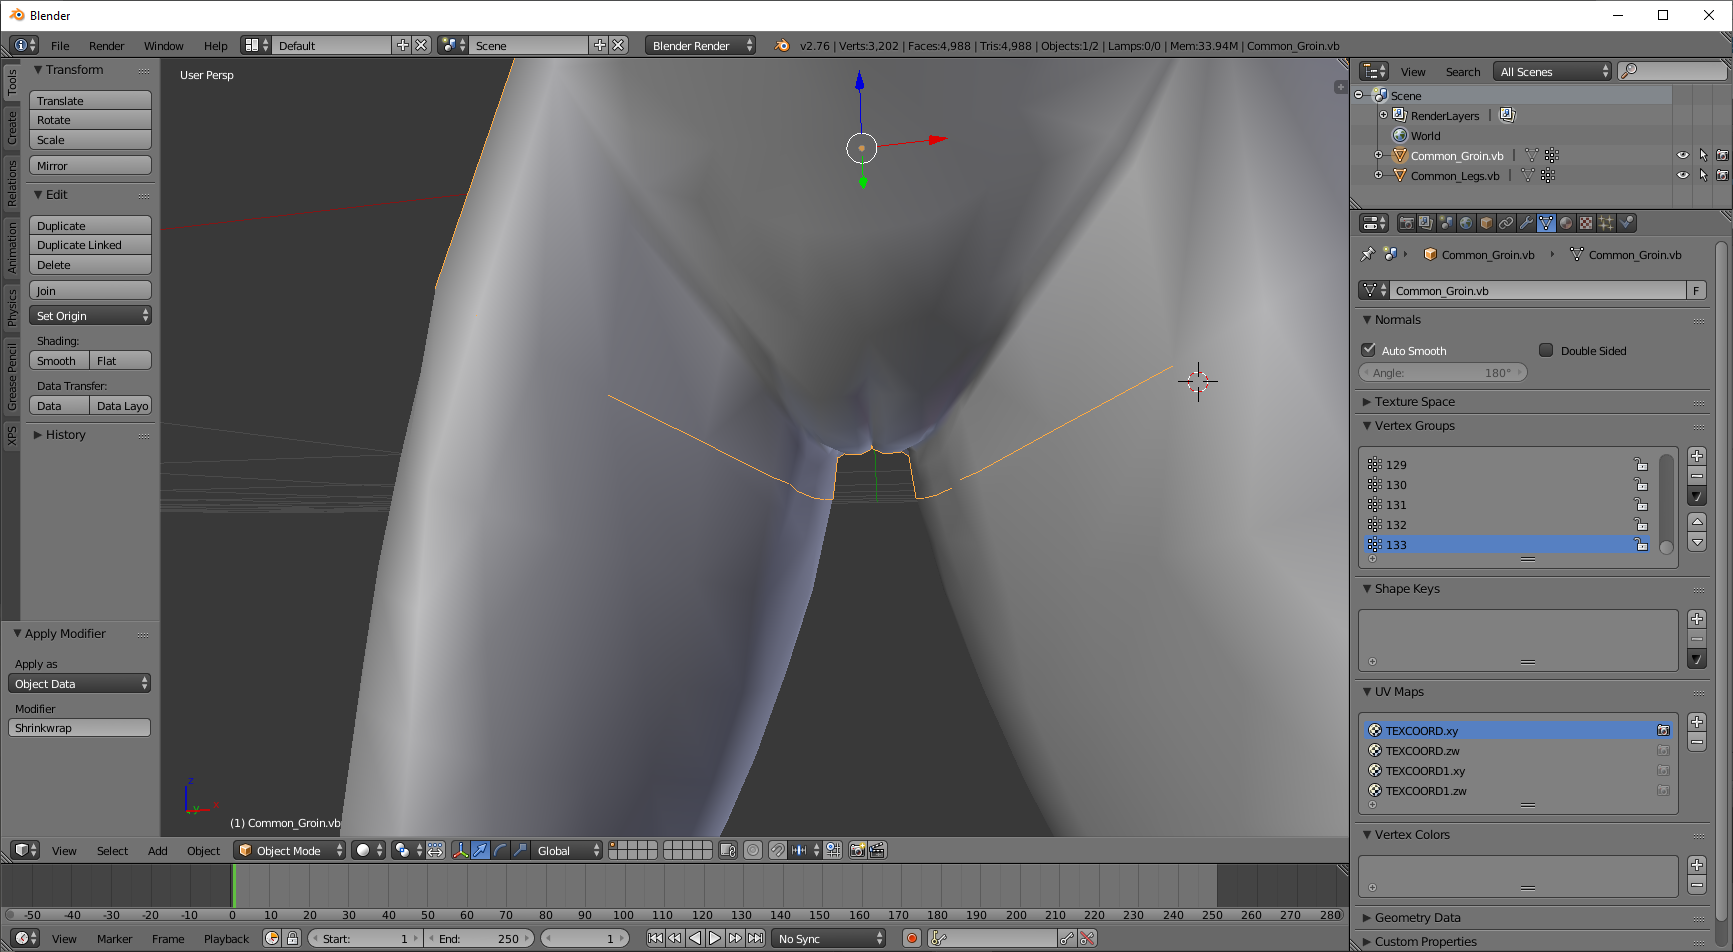Set shading to Smooth

59,360
